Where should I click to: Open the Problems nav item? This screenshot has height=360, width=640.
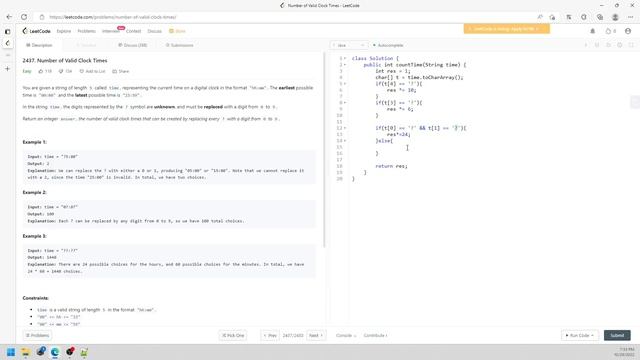[87, 31]
